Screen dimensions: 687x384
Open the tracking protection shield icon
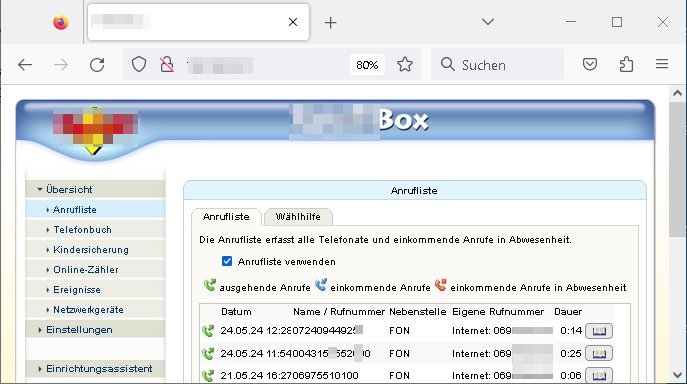pyautogui.click(x=139, y=65)
